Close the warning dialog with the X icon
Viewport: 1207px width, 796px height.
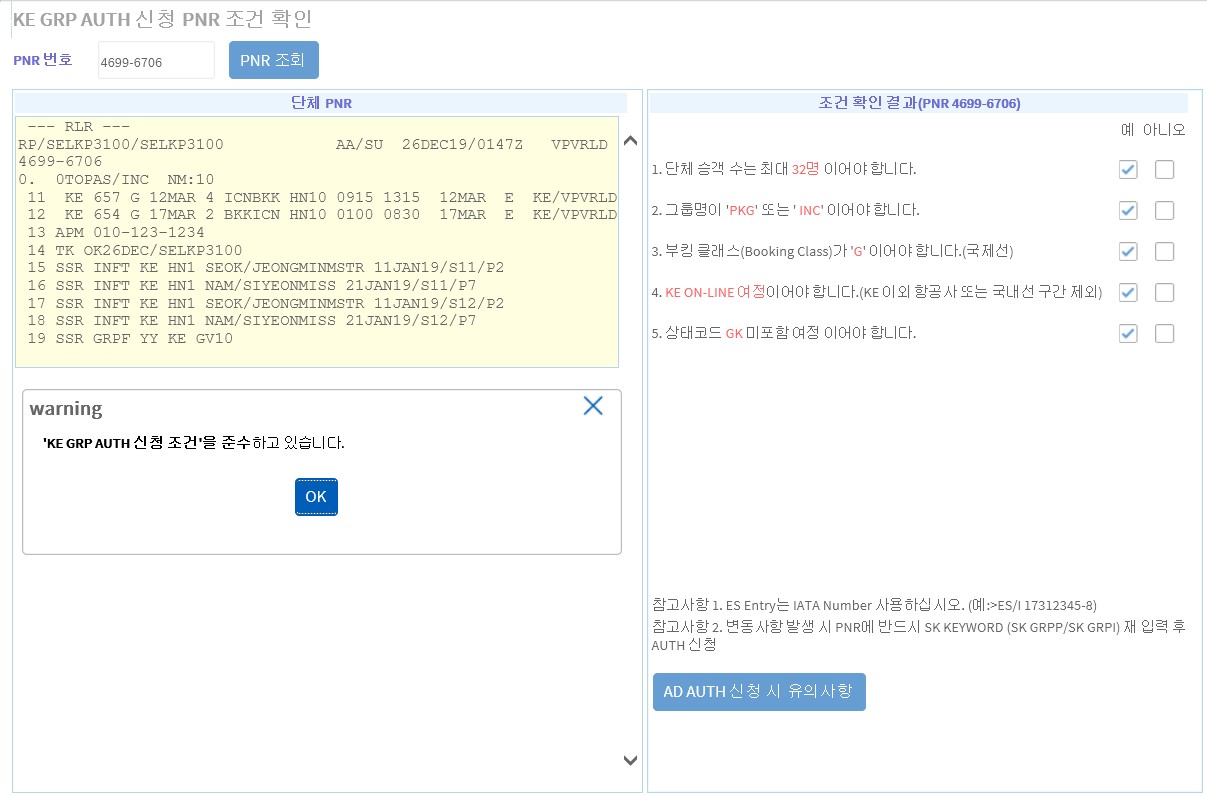click(x=593, y=405)
